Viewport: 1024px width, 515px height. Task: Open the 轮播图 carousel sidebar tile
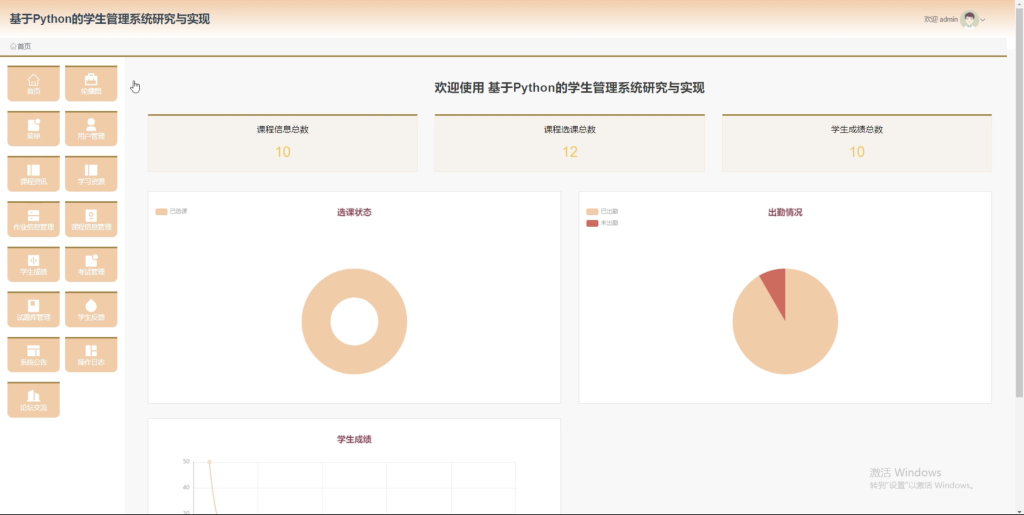click(91, 84)
